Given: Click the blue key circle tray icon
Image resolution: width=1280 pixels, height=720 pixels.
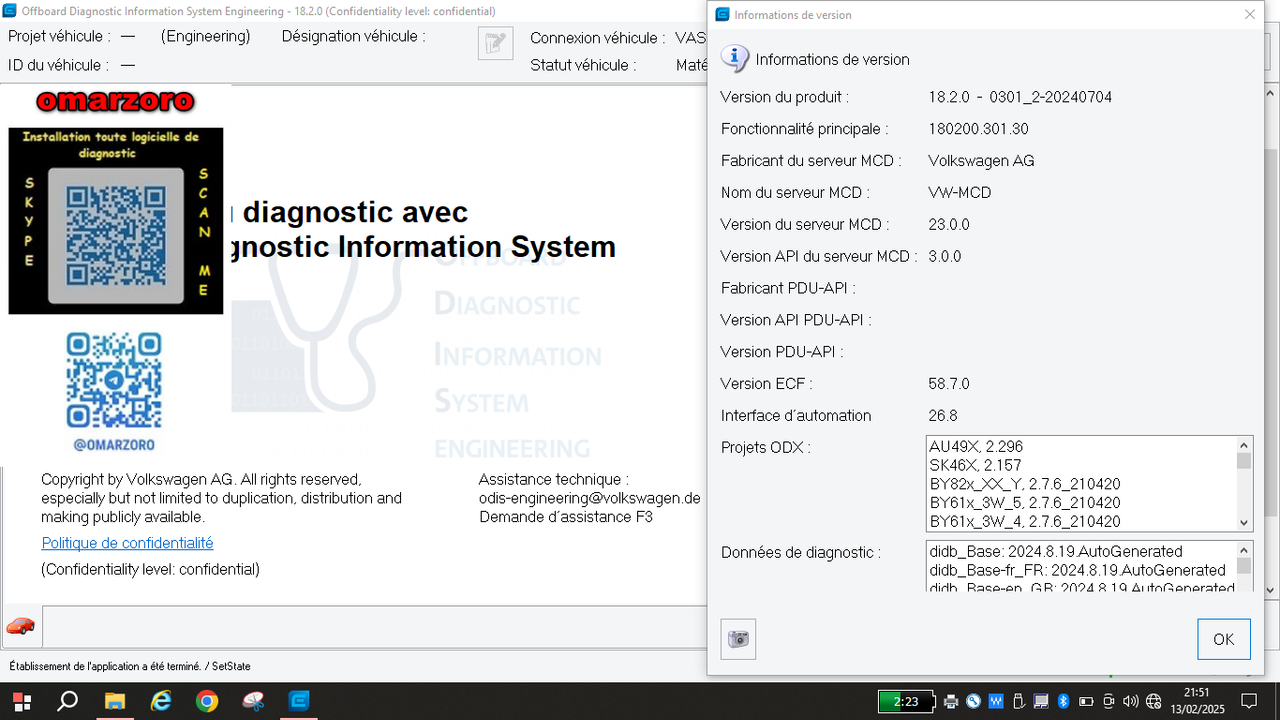Looking at the screenshot, I should 973,701.
